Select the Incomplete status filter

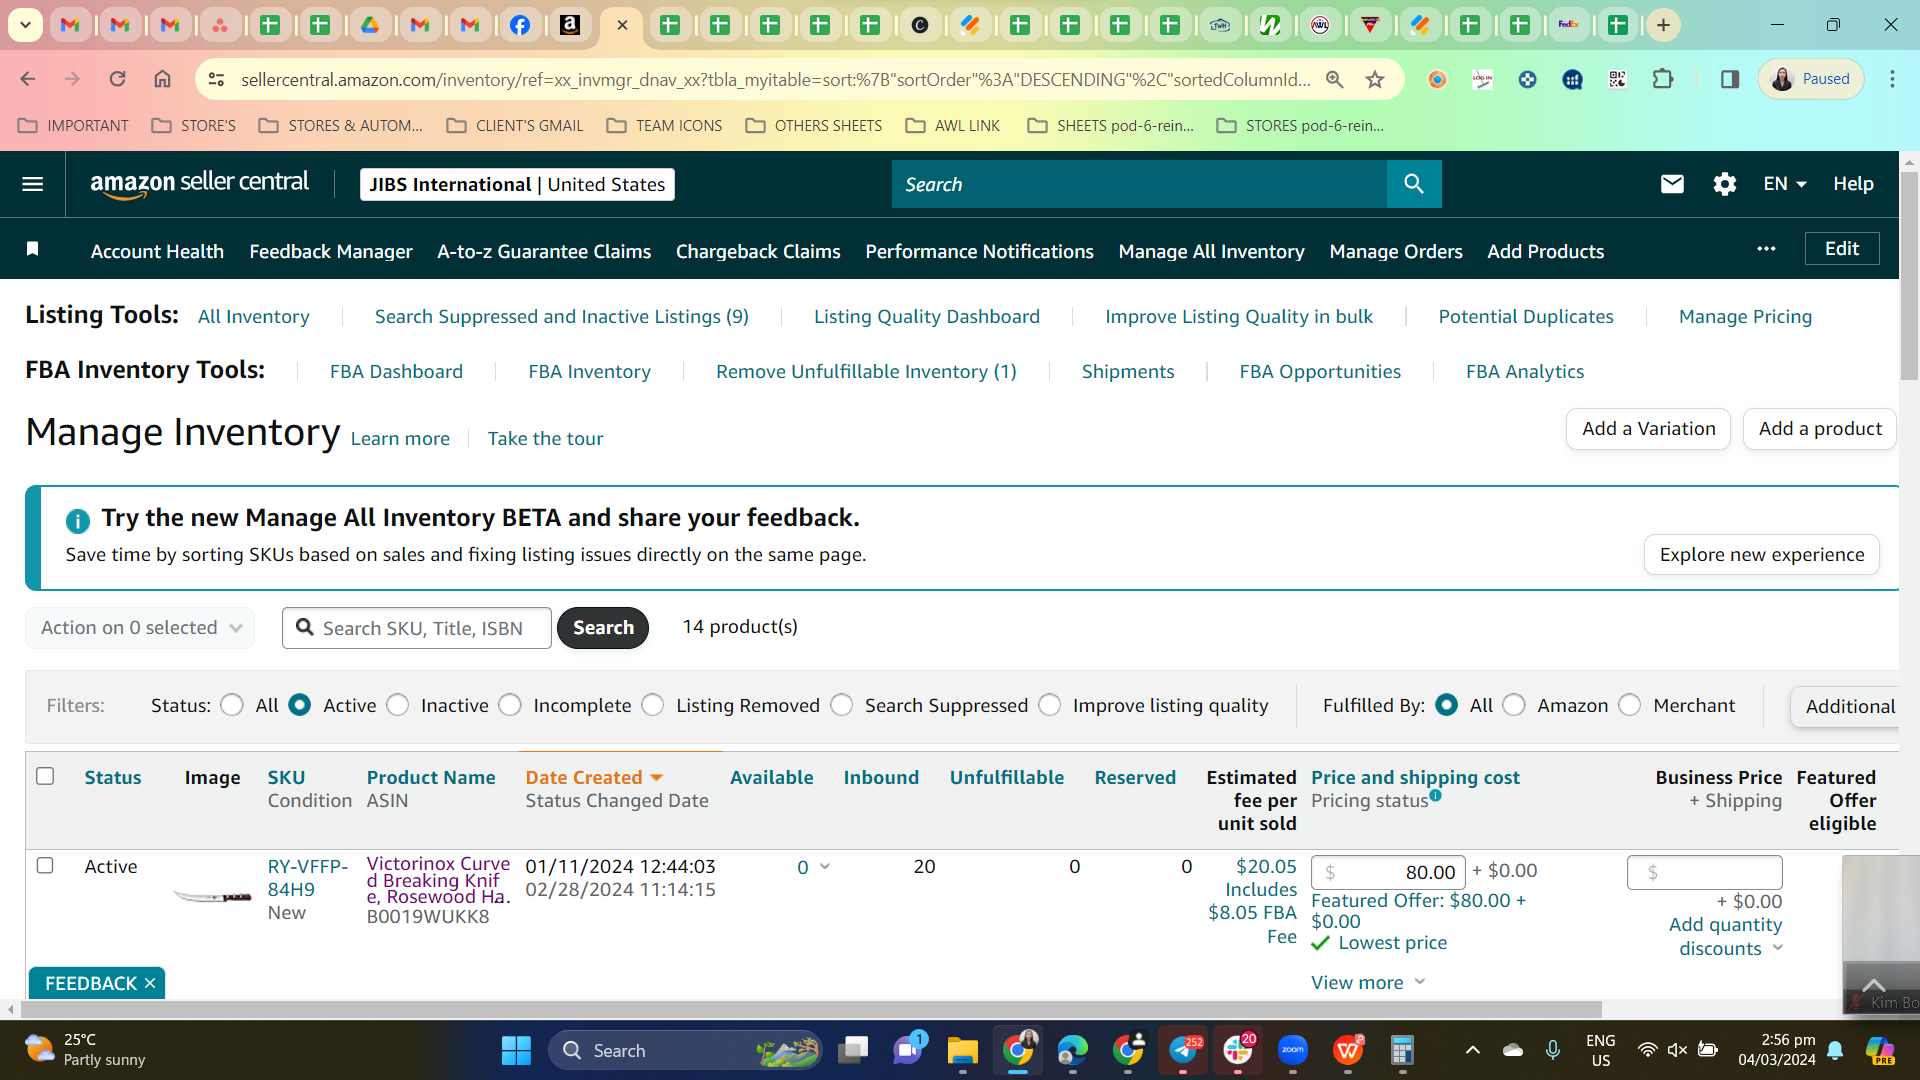[510, 705]
